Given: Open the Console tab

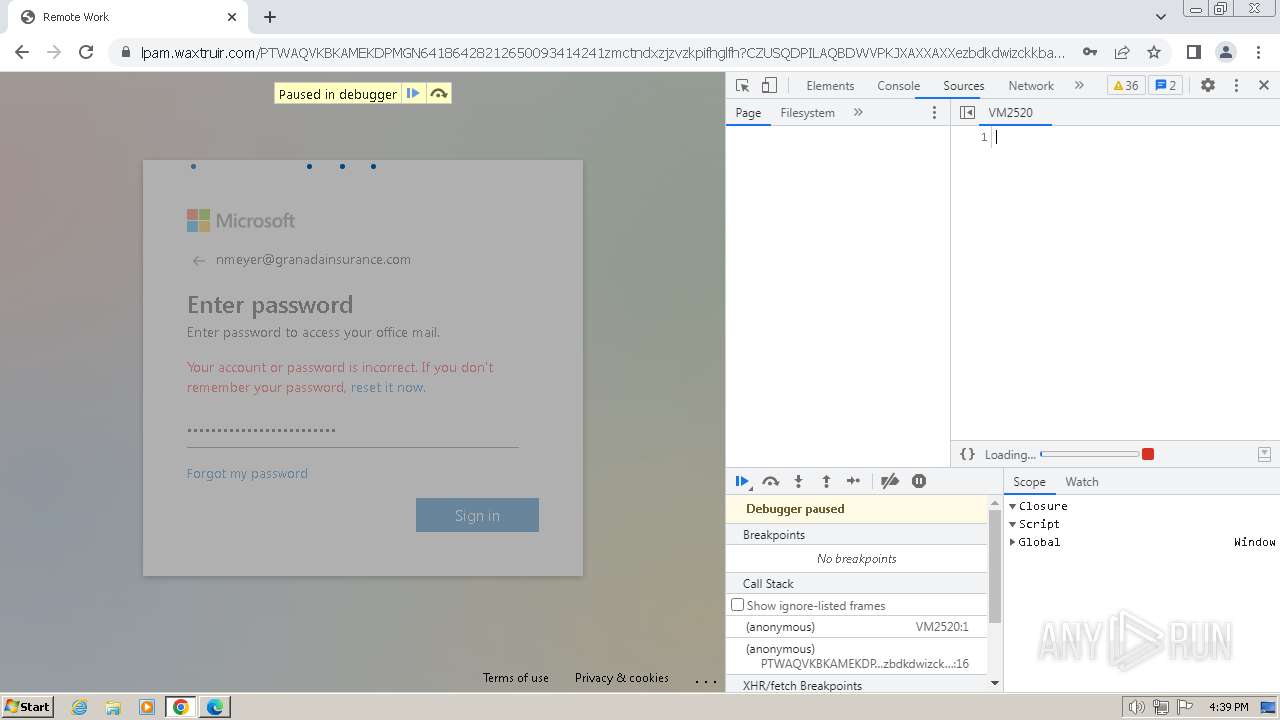Looking at the screenshot, I should pyautogui.click(x=898, y=86).
